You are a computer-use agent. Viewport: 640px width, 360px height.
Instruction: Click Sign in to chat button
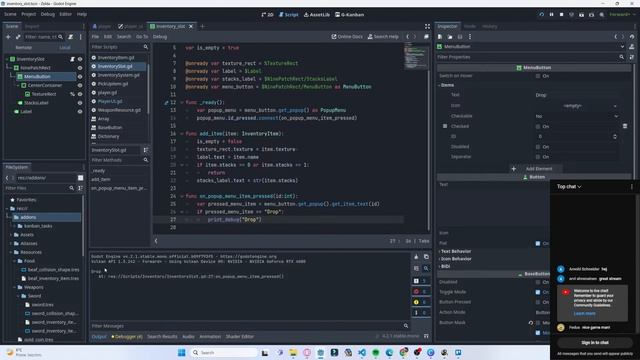tap(595, 342)
